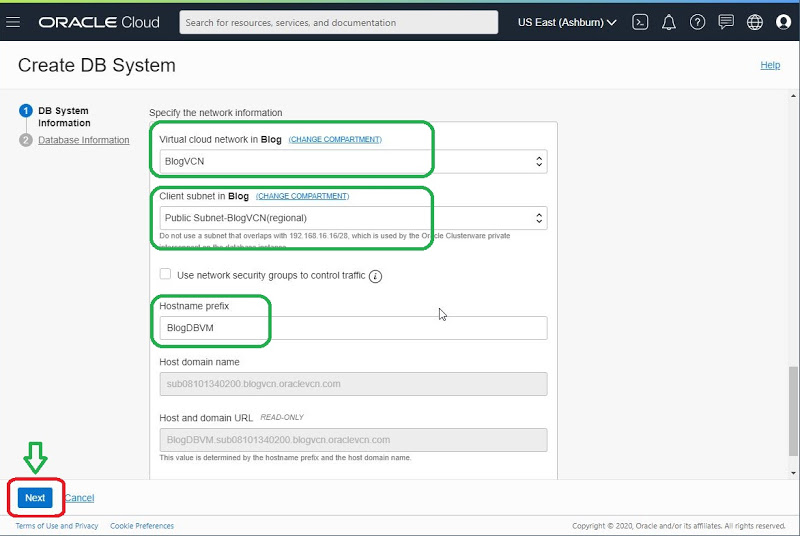Click the vertical scrollbar thumb
The image size is (800, 536).
point(793,411)
